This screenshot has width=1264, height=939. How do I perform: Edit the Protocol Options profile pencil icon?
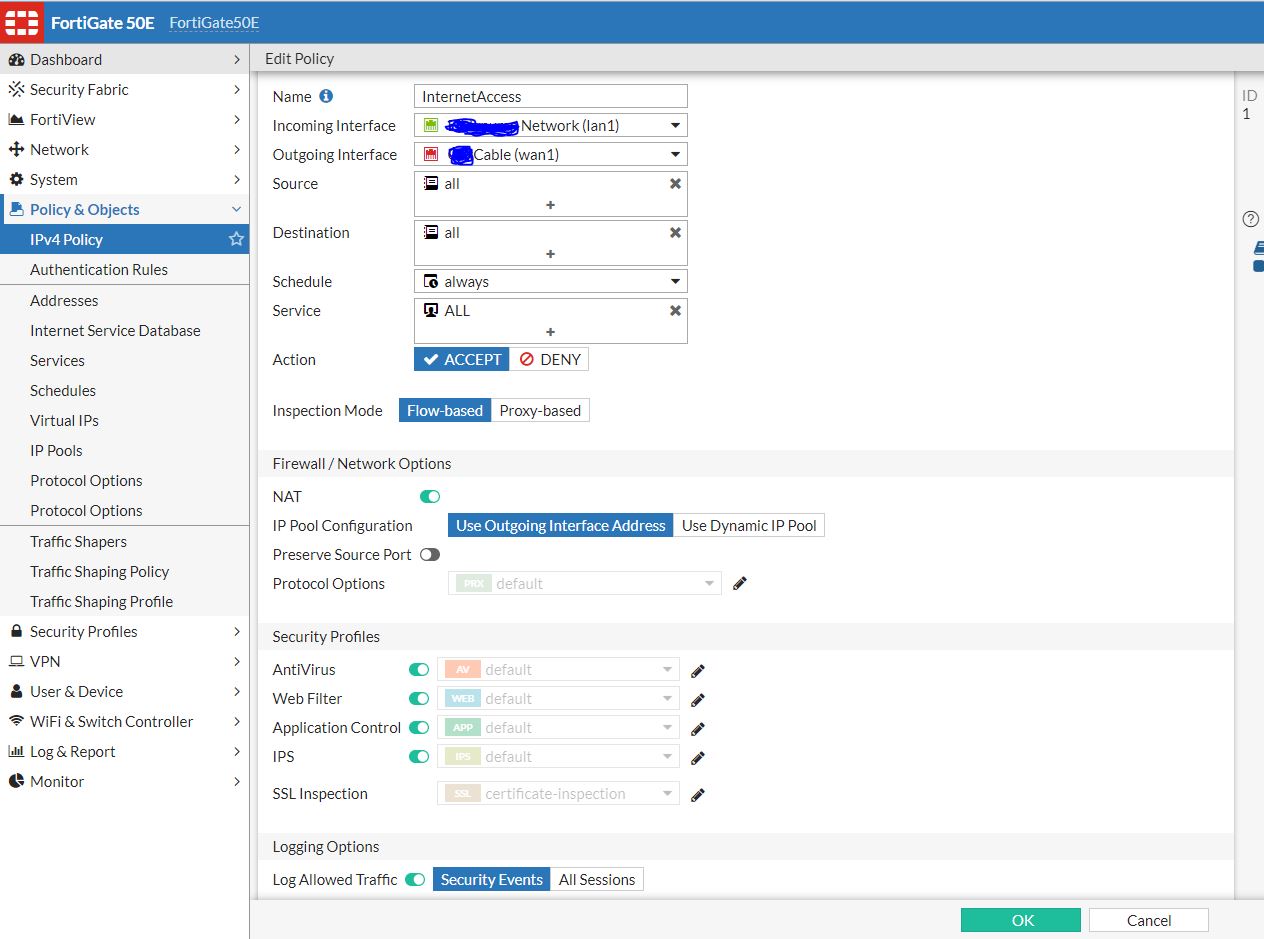point(740,583)
